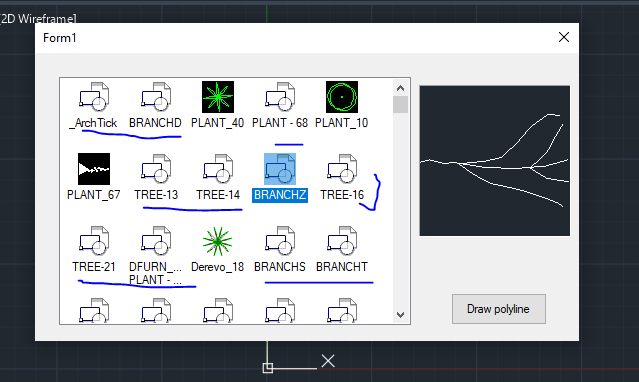This screenshot has width=639, height=382.
Task: Select the TREE-21 block icon
Action: tap(94, 241)
